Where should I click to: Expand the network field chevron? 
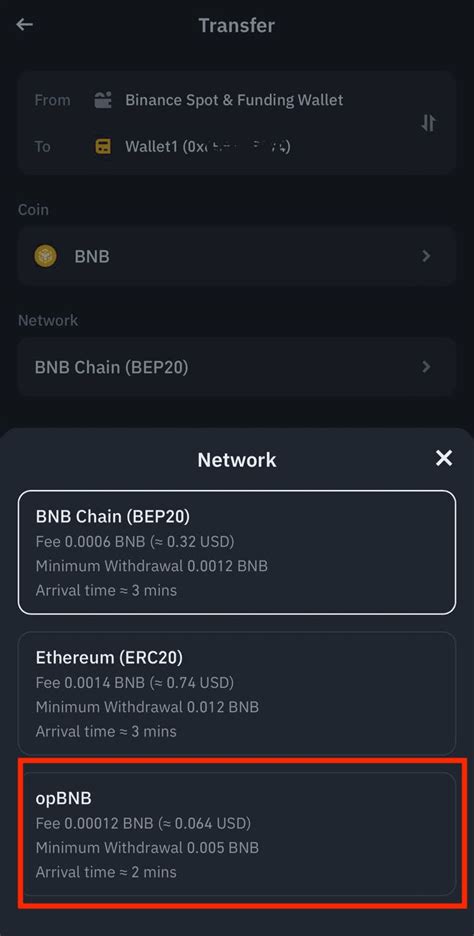426,367
